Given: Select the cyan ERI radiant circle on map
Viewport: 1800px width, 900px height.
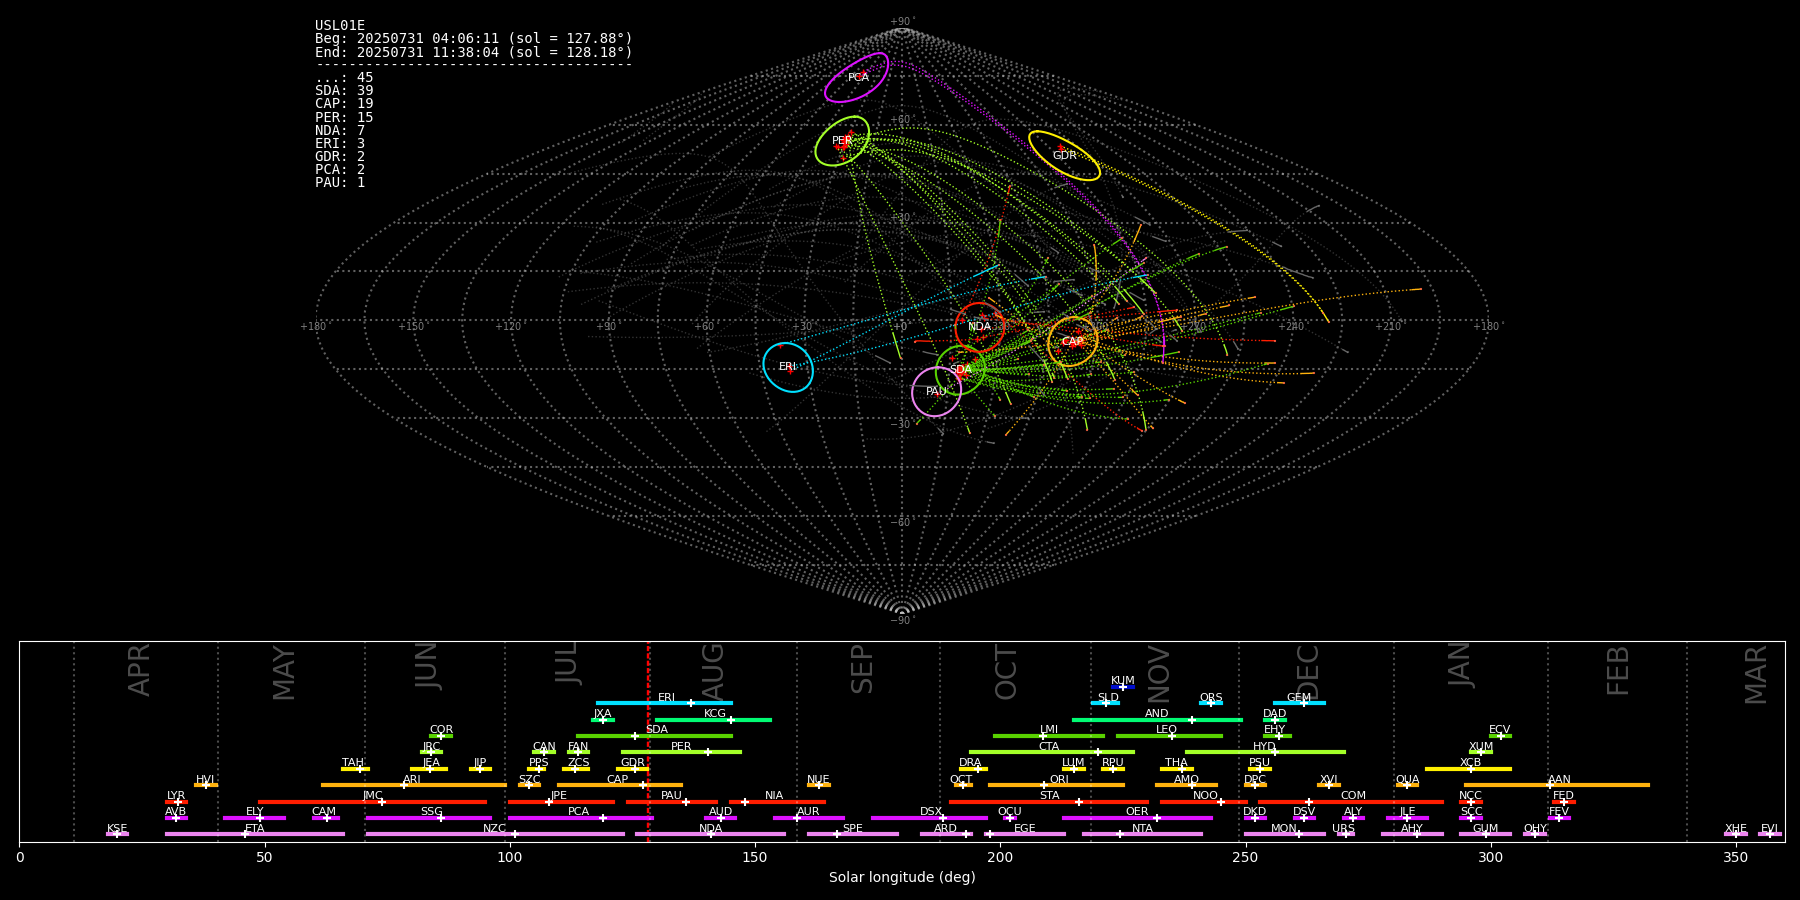Looking at the screenshot, I should (x=788, y=367).
